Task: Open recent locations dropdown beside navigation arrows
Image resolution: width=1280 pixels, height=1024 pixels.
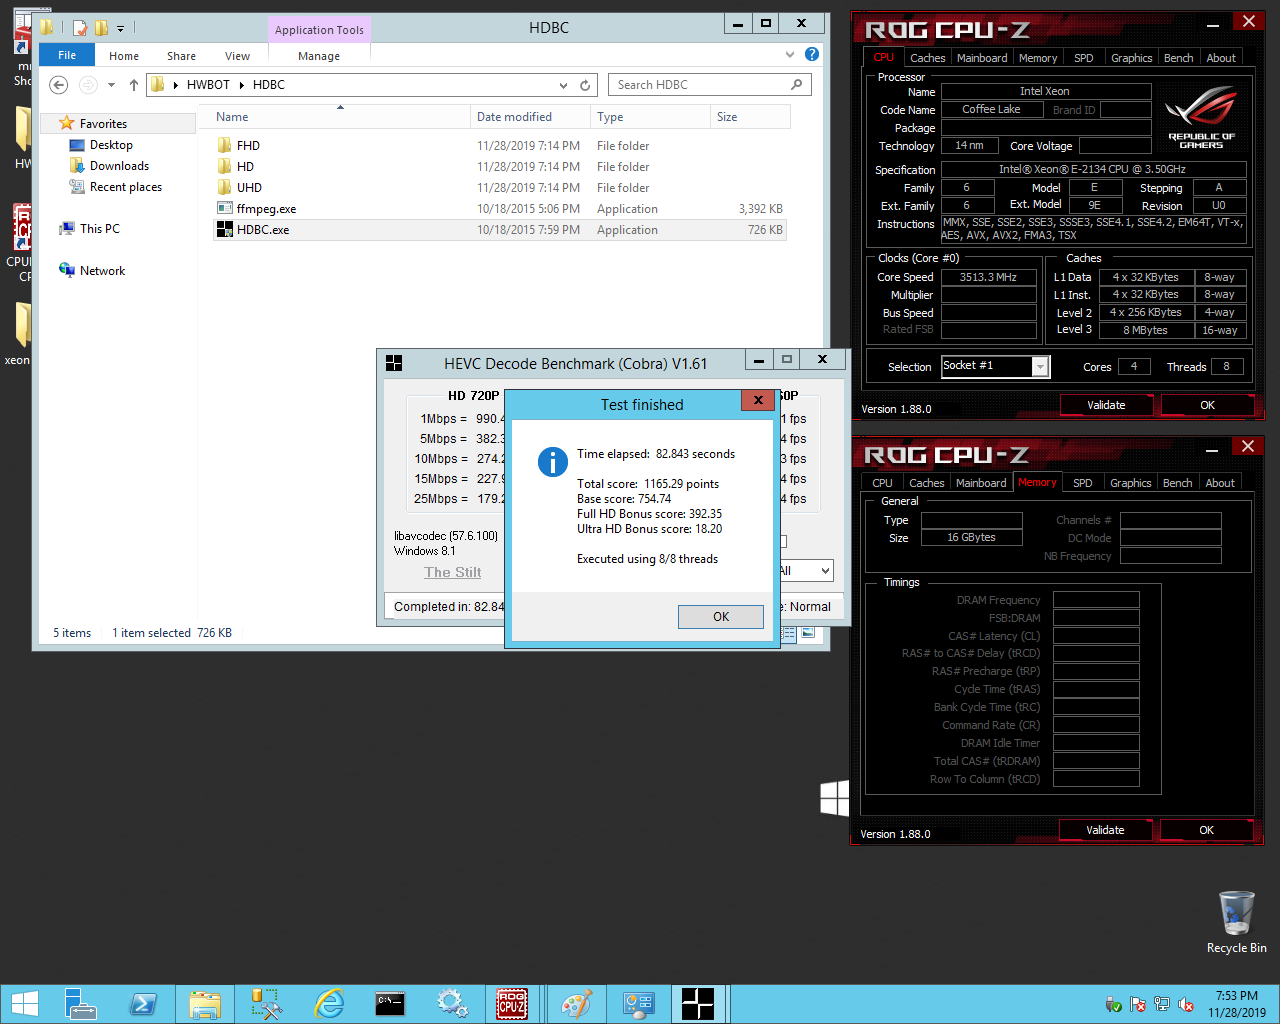Action: [111, 85]
